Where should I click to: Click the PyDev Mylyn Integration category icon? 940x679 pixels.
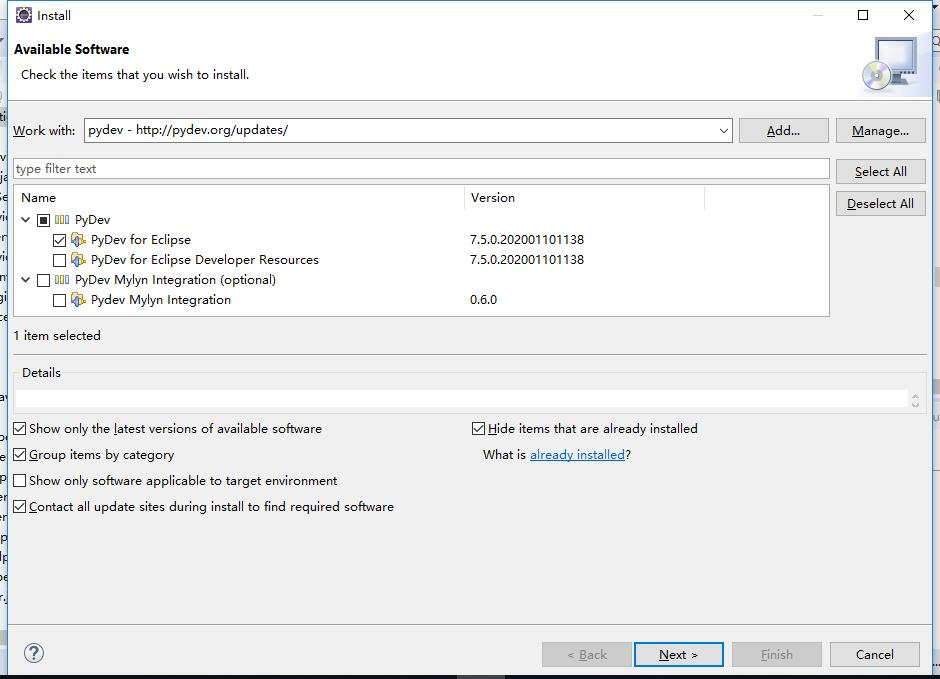(x=62, y=280)
